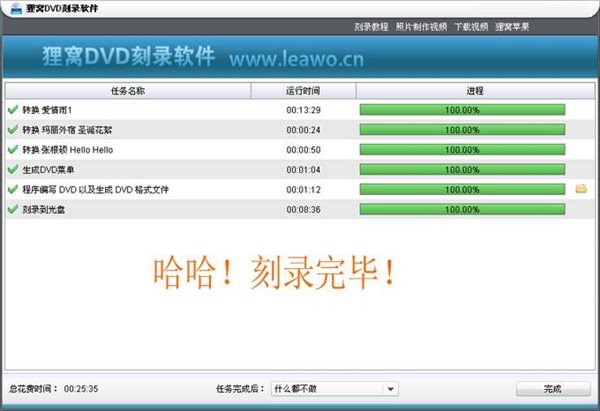This screenshot has height=411, width=600.
Task: Click run time 00:01:12
Action: (x=303, y=190)
